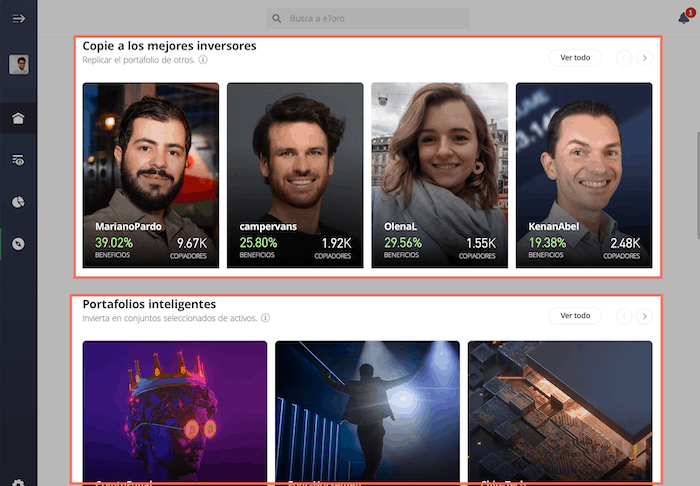This screenshot has height=486, width=700.
Task: Go to next investors with right chevron
Action: 644,58
